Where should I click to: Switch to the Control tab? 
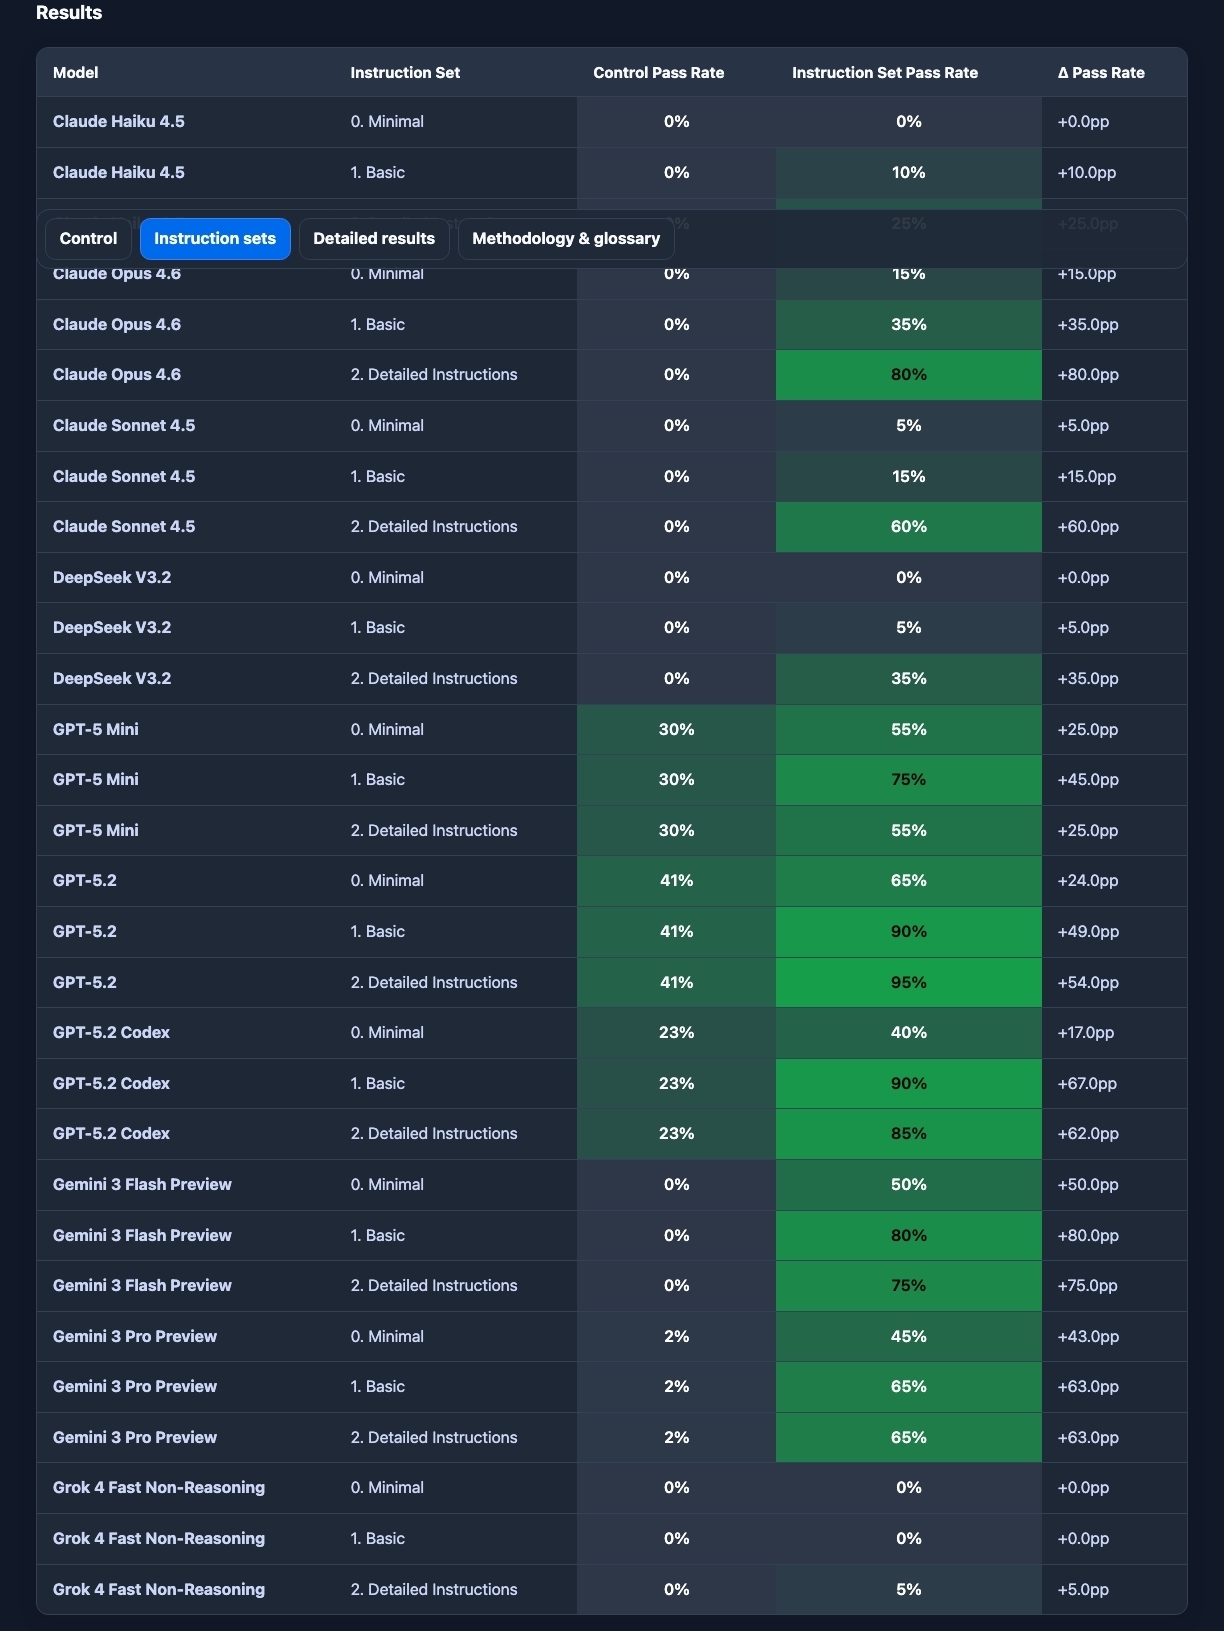(x=88, y=239)
